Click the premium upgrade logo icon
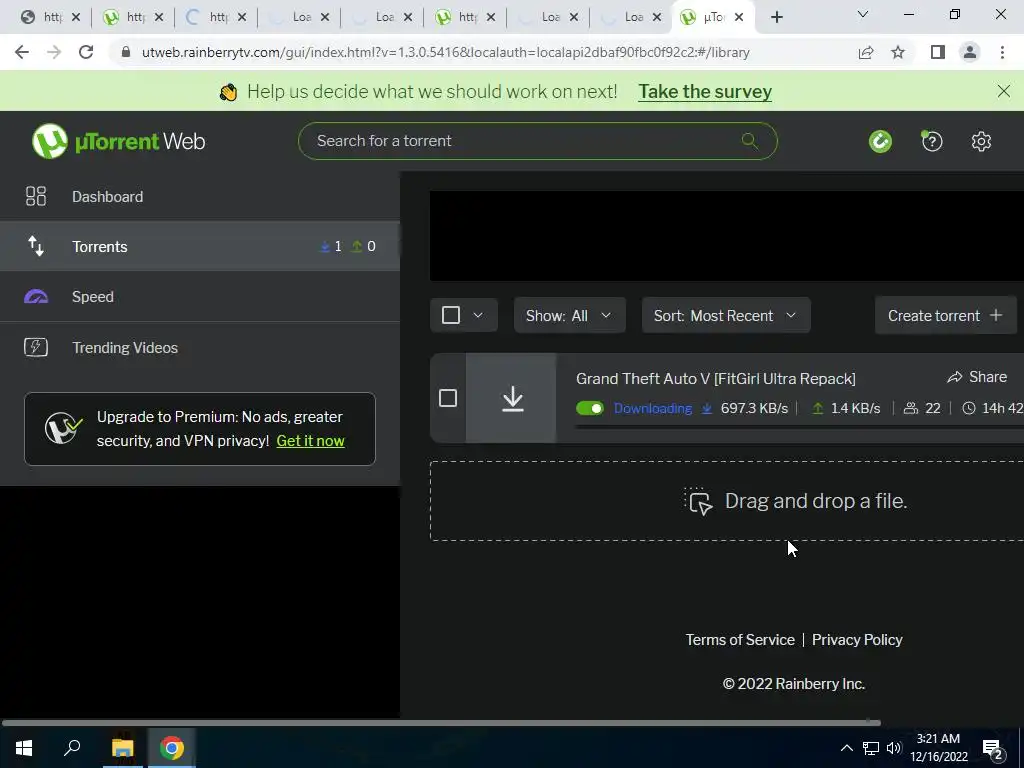 pos(63,428)
